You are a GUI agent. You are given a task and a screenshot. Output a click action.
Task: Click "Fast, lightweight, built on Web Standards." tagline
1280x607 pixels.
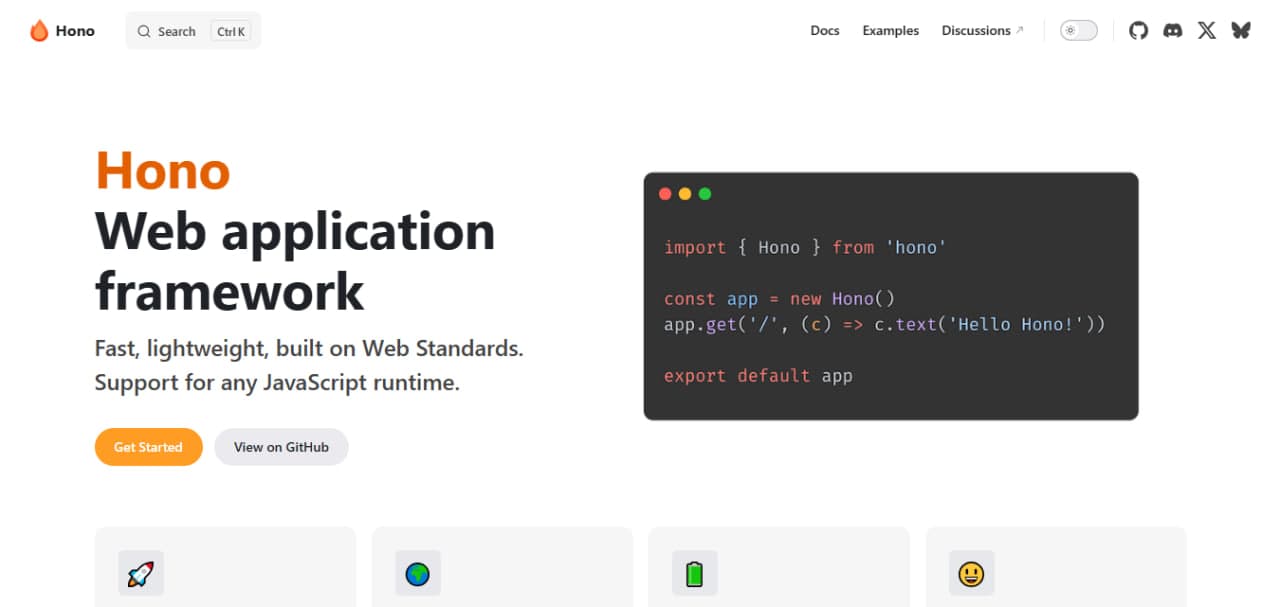(x=309, y=349)
